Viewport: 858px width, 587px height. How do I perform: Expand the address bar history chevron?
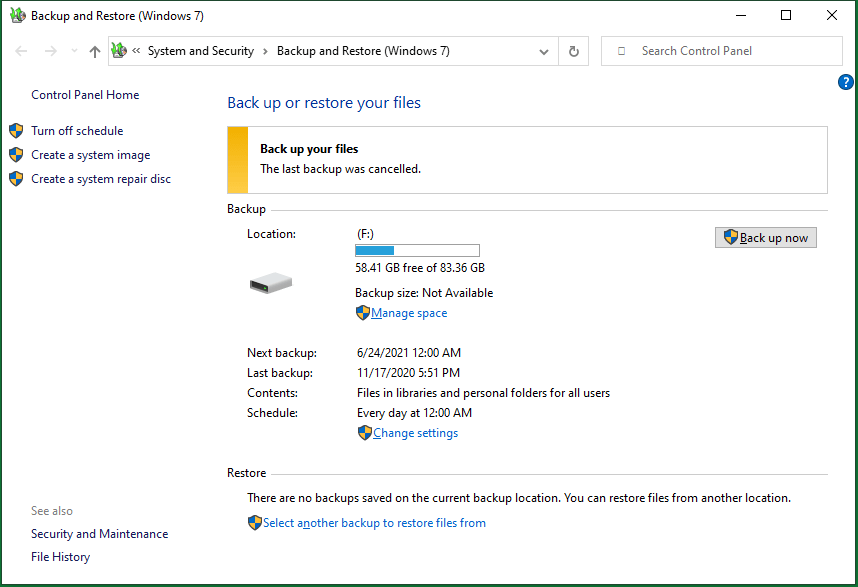(543, 51)
